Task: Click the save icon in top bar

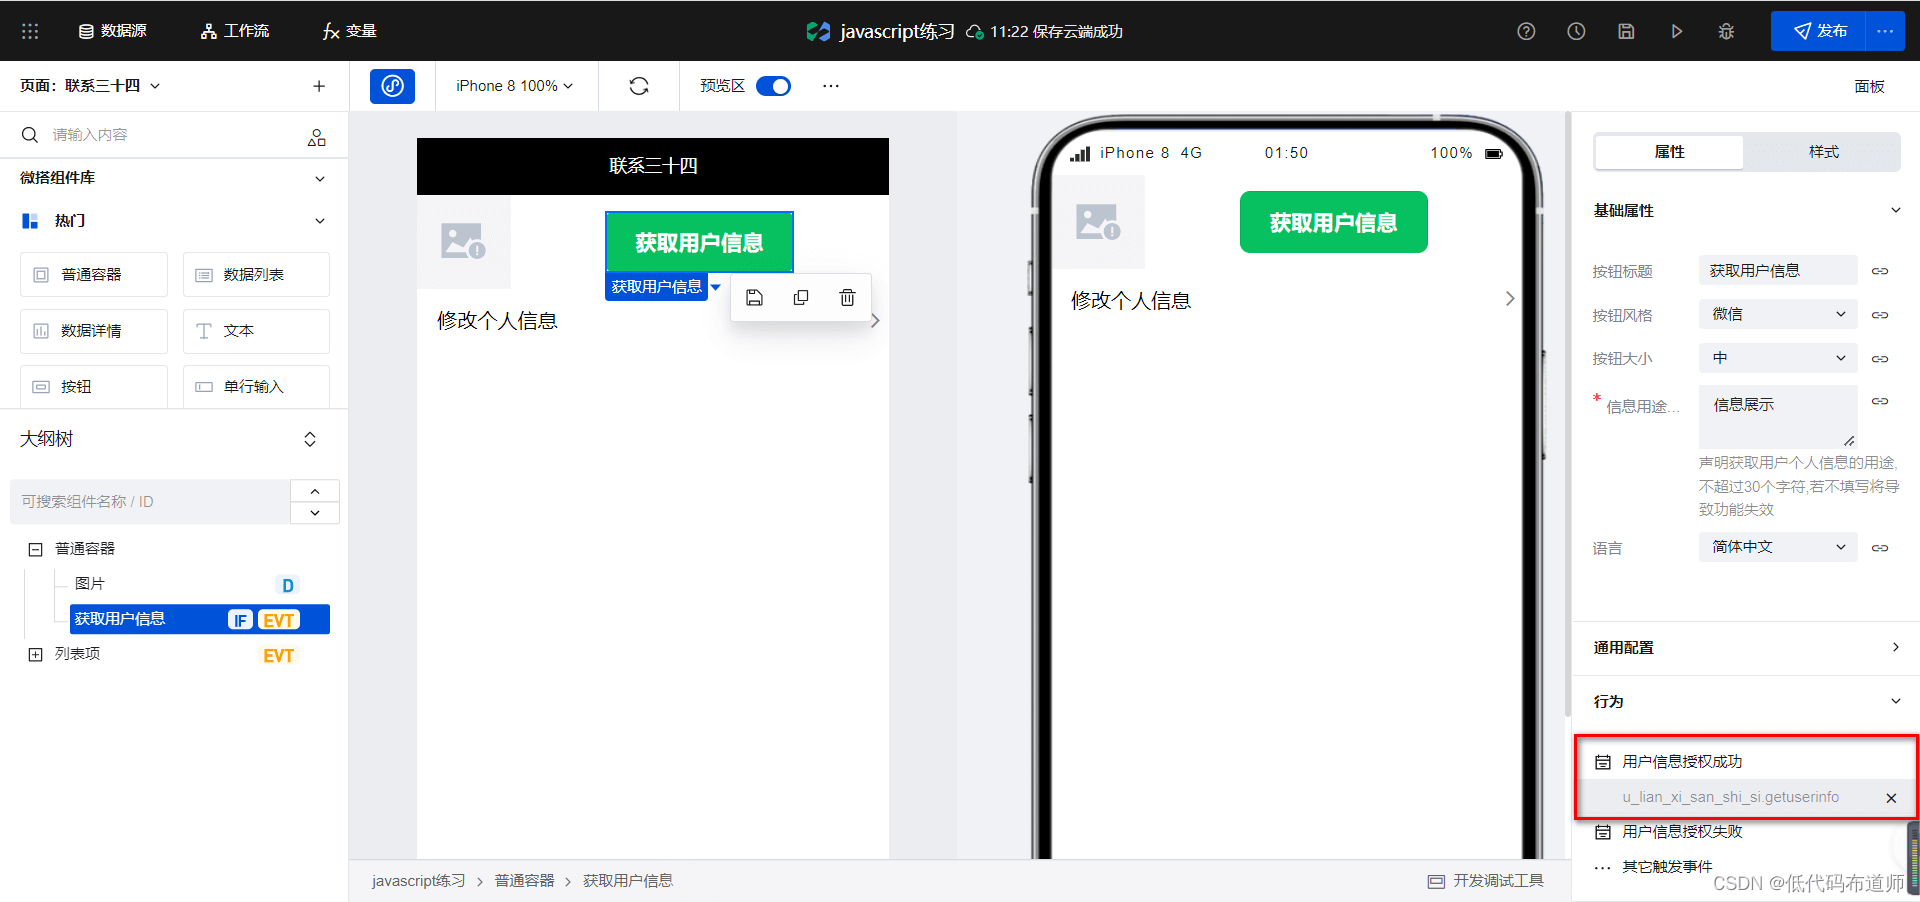Action: 1626,31
